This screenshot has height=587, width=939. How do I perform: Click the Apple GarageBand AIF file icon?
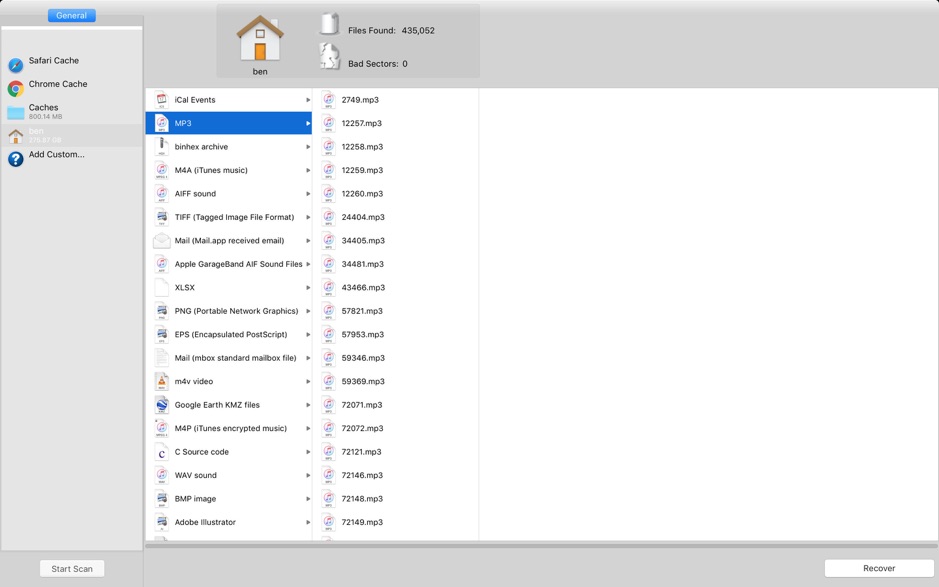coord(161,264)
